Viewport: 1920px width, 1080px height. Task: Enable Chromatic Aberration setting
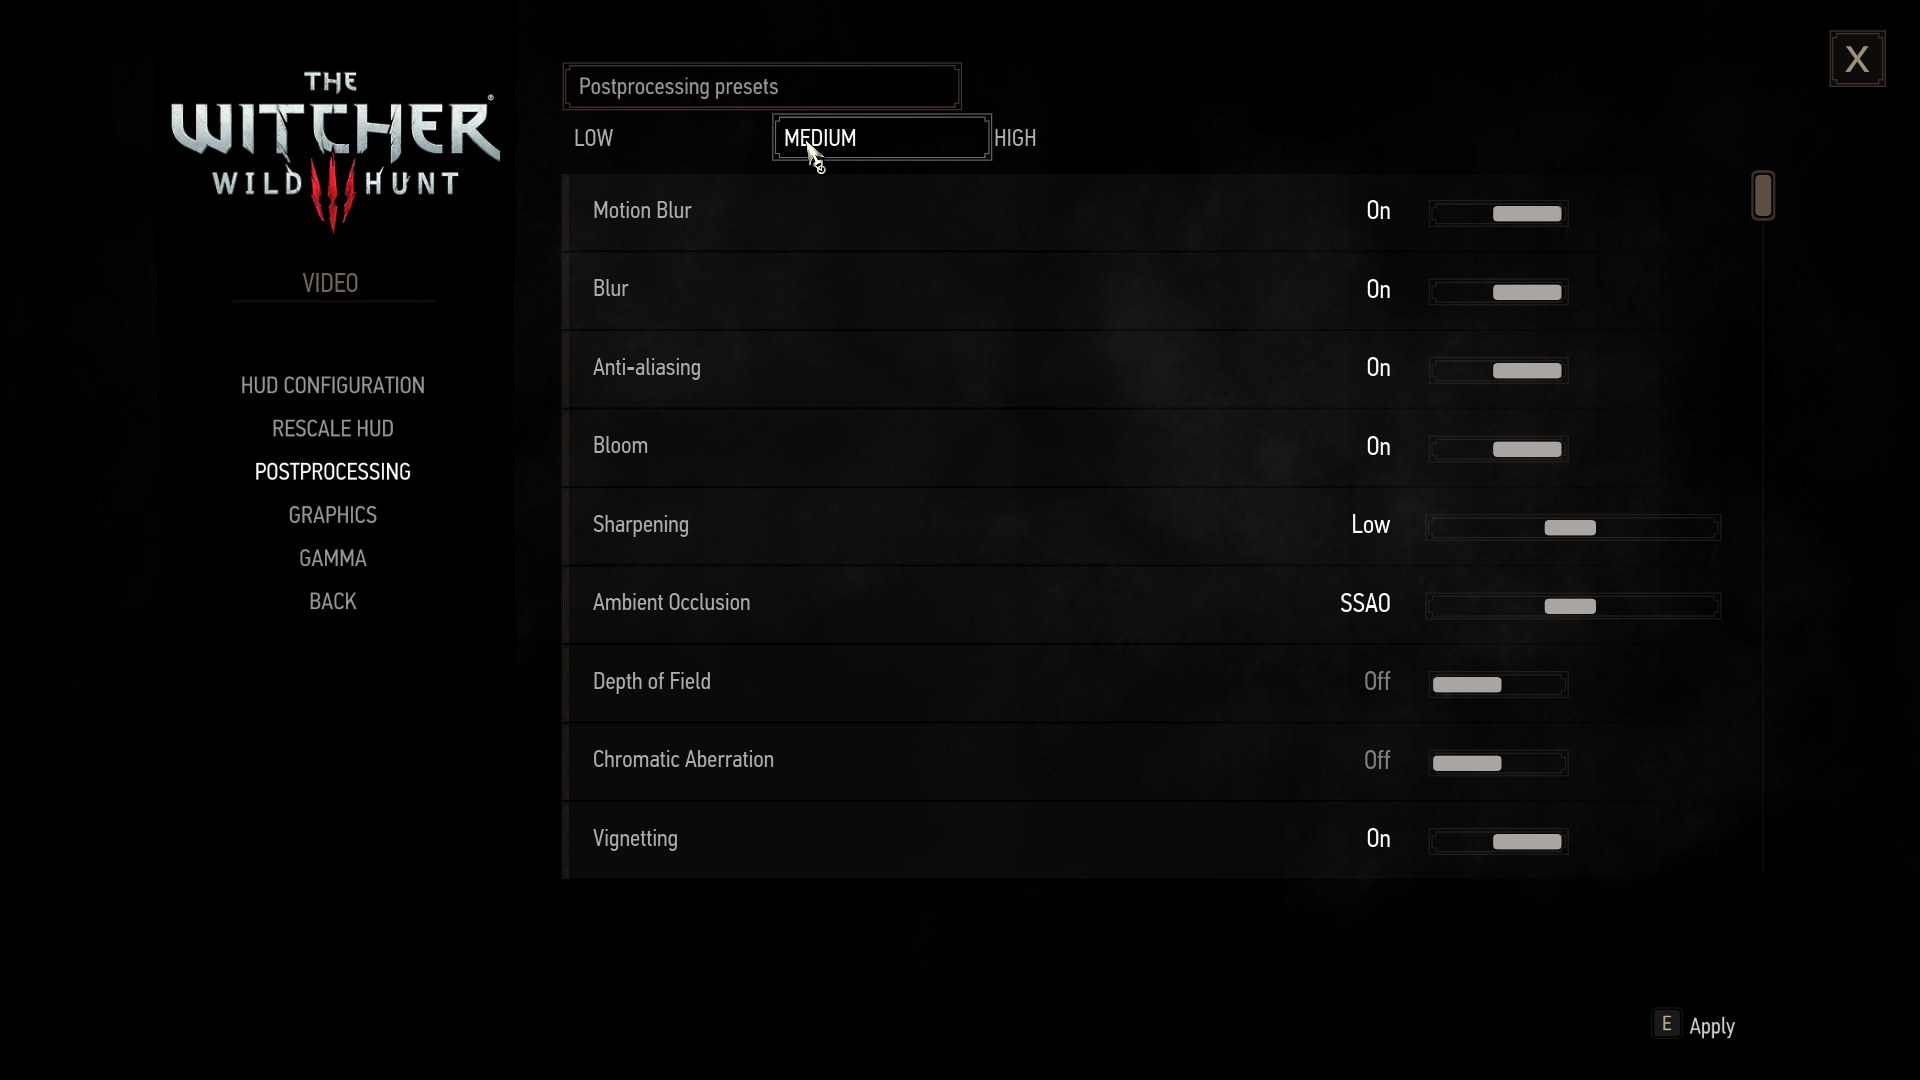[x=1530, y=762]
